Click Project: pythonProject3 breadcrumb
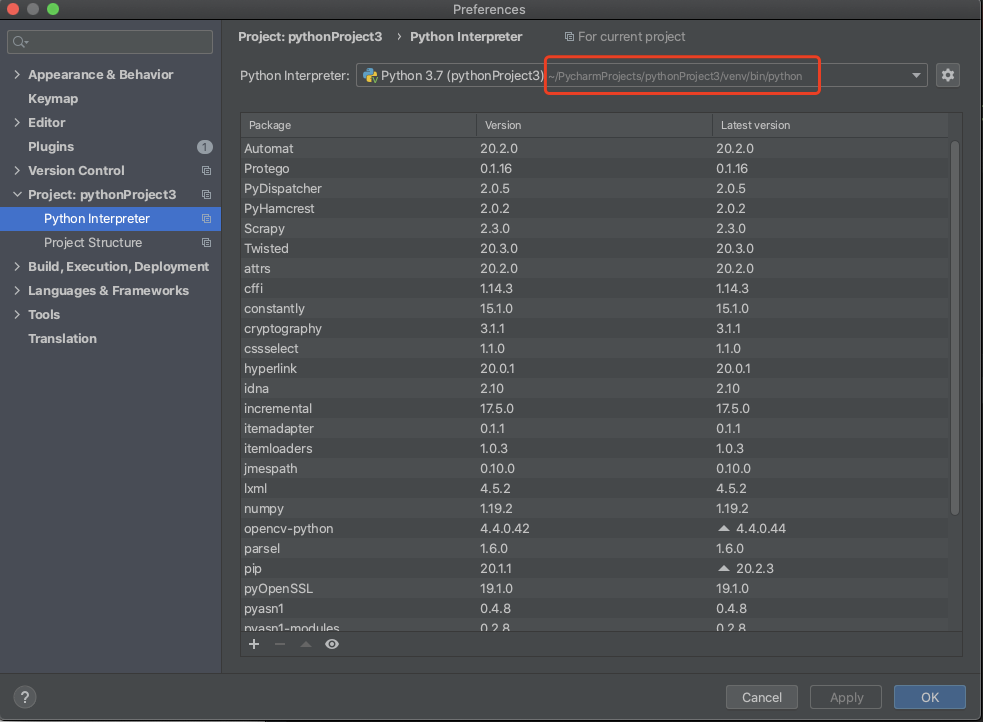The height and width of the screenshot is (722, 983). 310,37
